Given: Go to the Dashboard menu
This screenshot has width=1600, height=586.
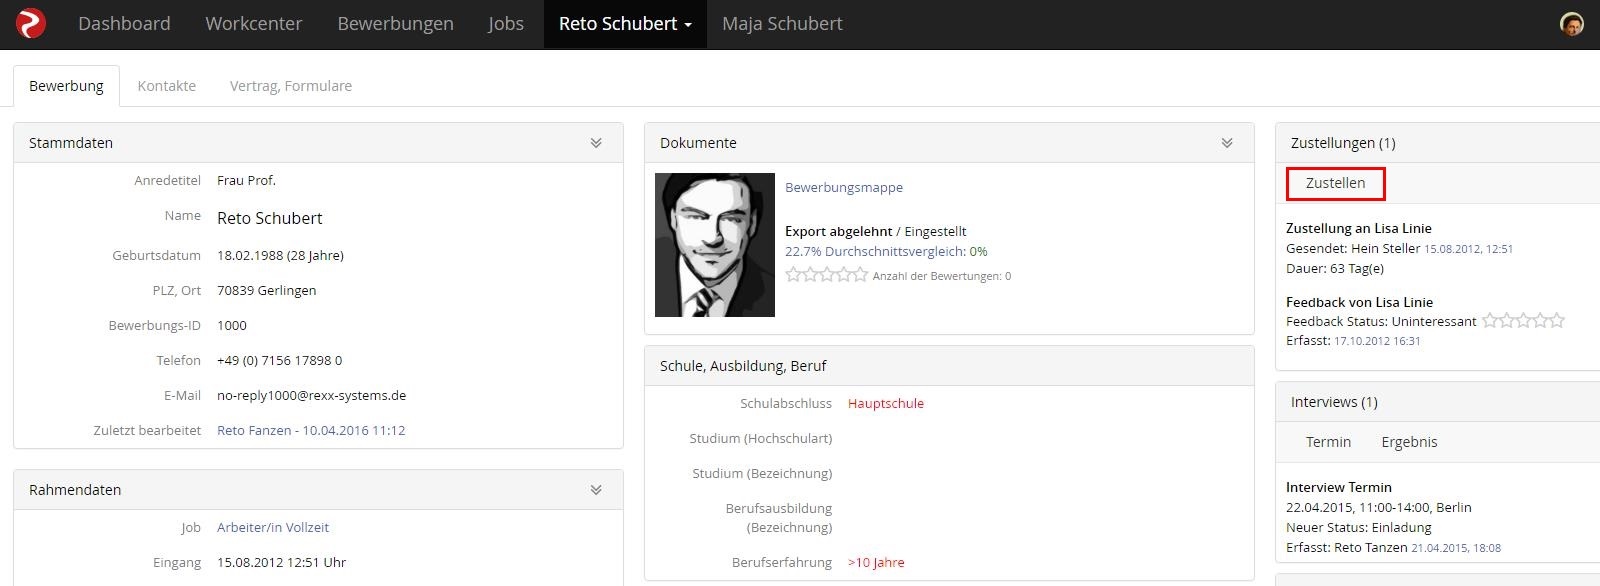Looking at the screenshot, I should pos(124,24).
